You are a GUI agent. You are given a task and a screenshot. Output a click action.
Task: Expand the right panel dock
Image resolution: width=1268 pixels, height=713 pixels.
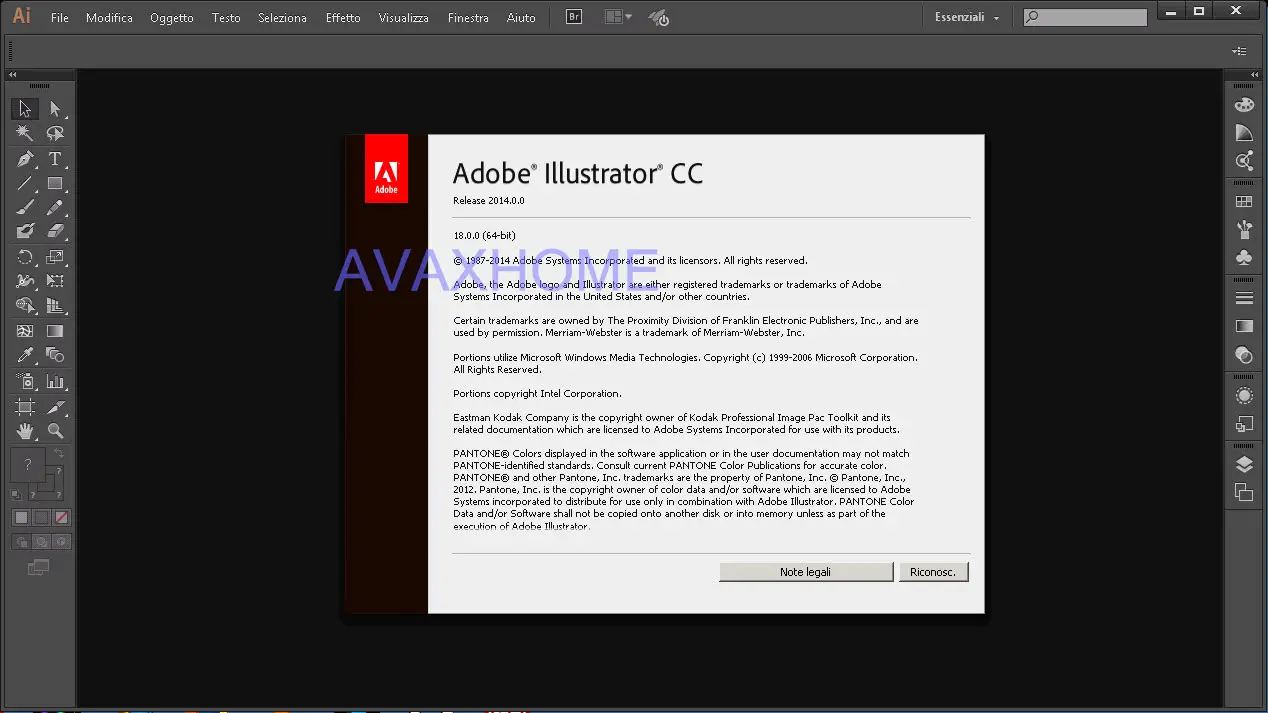click(1255, 75)
